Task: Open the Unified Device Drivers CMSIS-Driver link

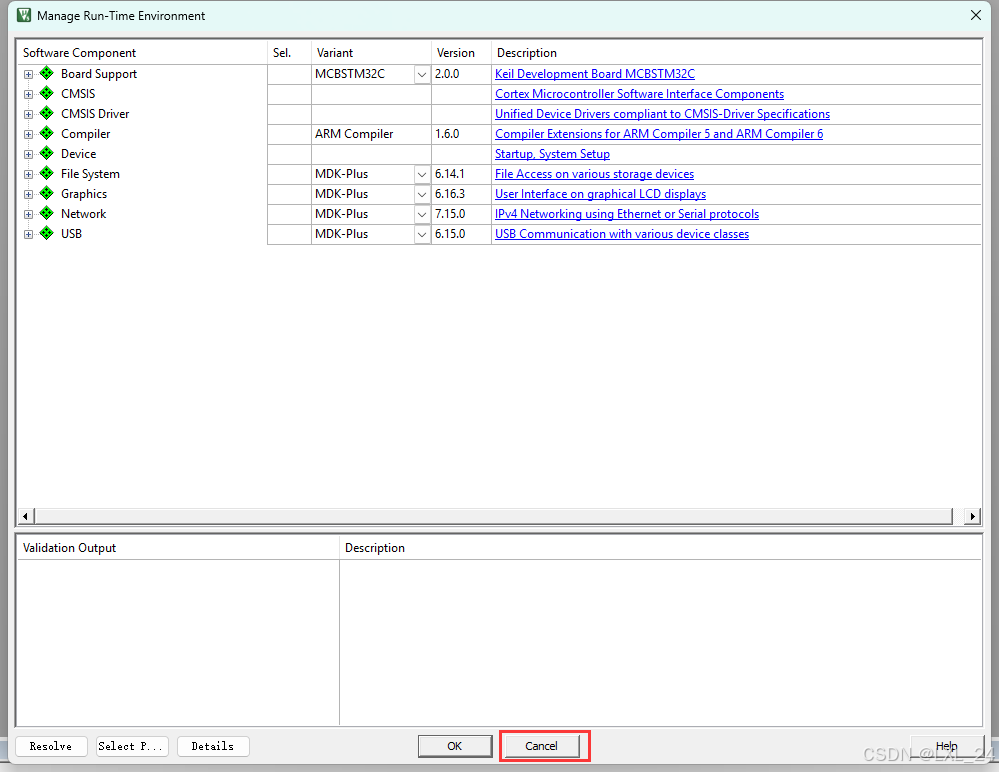Action: [662, 113]
